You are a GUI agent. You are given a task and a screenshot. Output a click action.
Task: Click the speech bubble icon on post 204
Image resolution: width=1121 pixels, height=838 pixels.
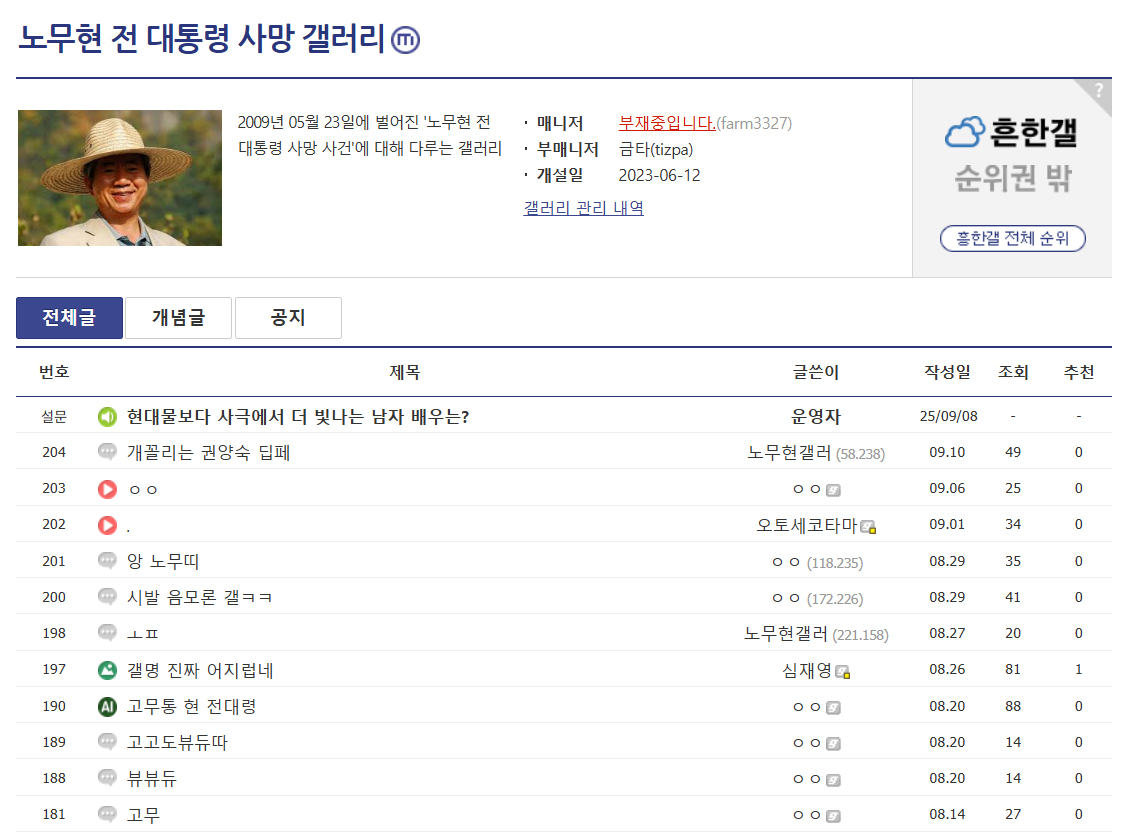(107, 452)
